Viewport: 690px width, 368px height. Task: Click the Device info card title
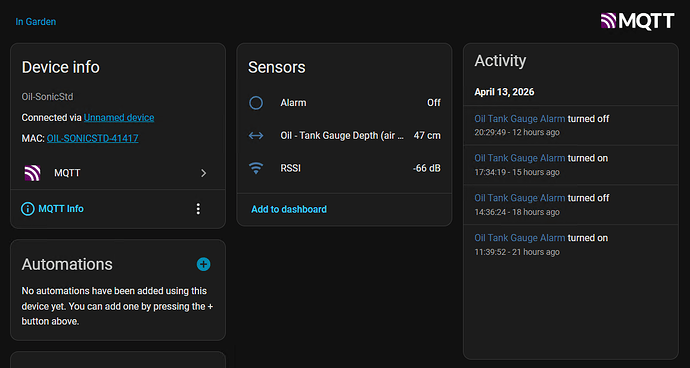click(61, 67)
